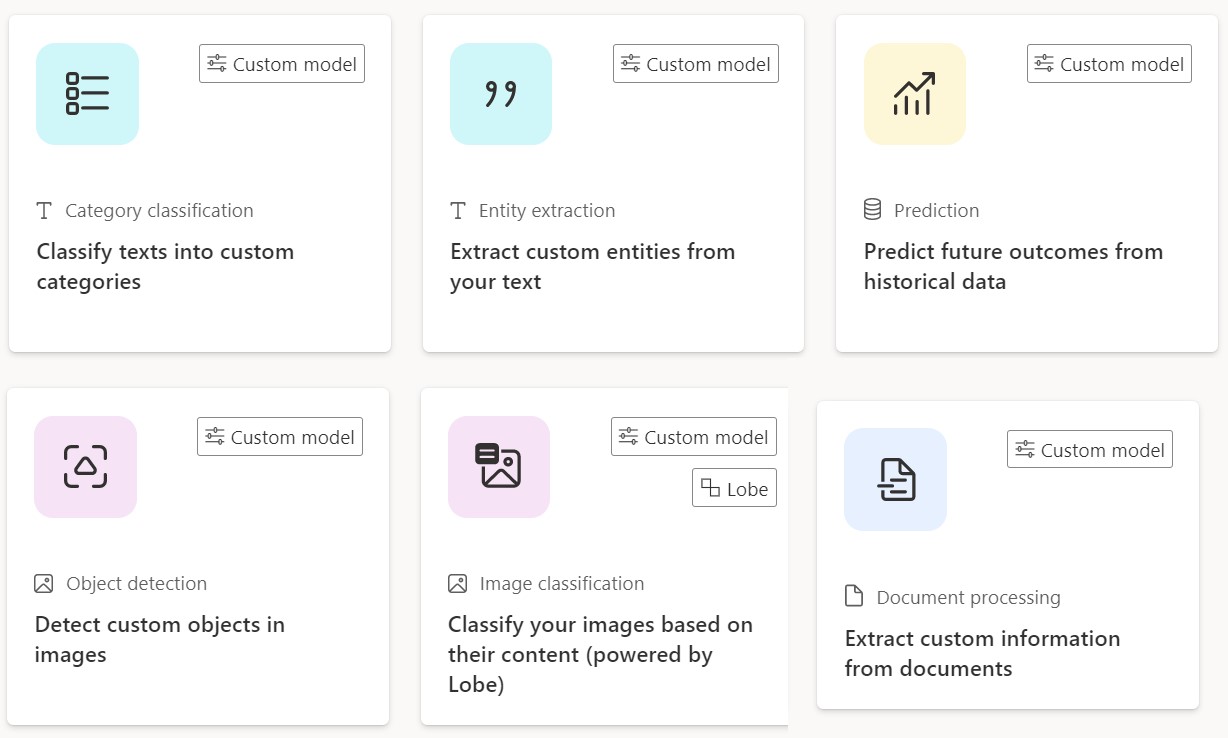The image size is (1228, 738).
Task: Click Custom model on the Prediction card
Action: [1109, 63]
